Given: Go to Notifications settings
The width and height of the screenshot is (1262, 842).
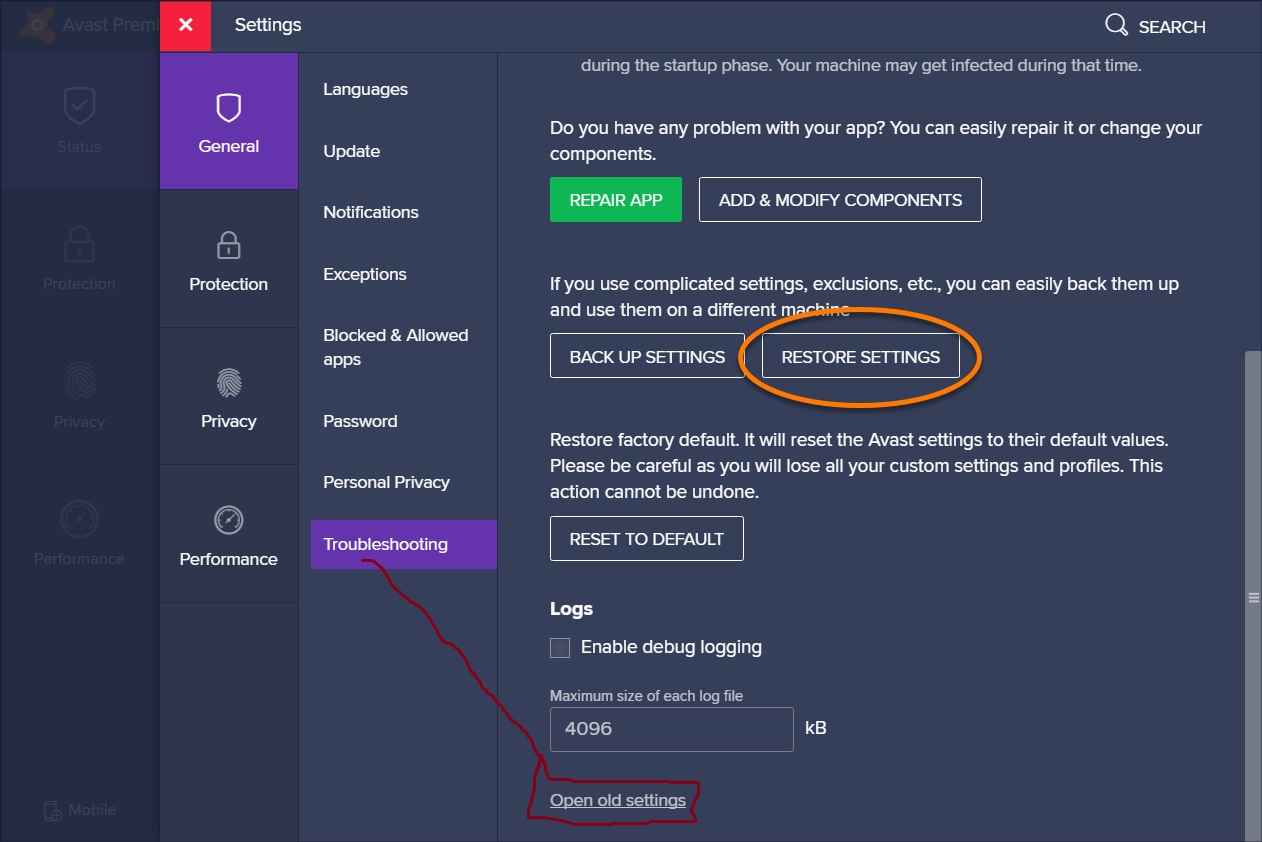Looking at the screenshot, I should 370,213.
